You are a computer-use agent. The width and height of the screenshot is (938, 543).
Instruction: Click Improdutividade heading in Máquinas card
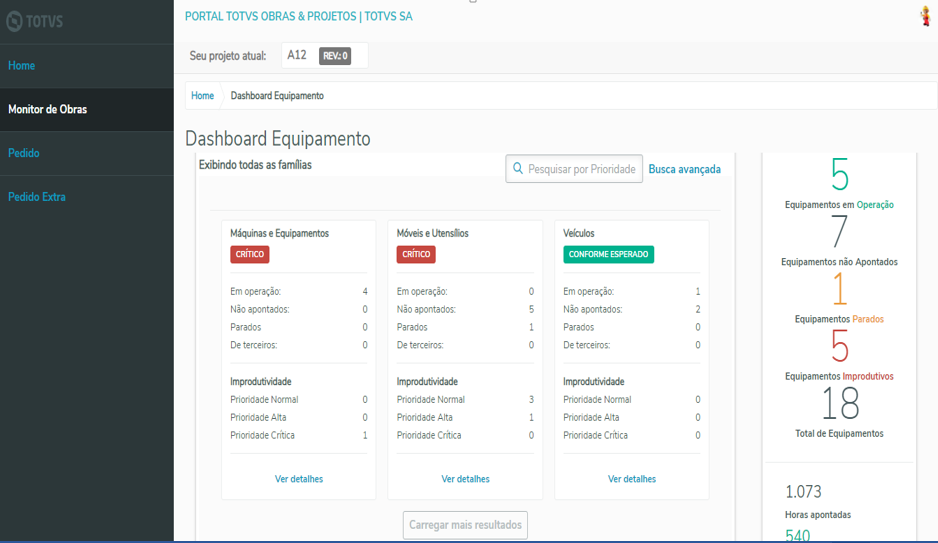click(261, 382)
